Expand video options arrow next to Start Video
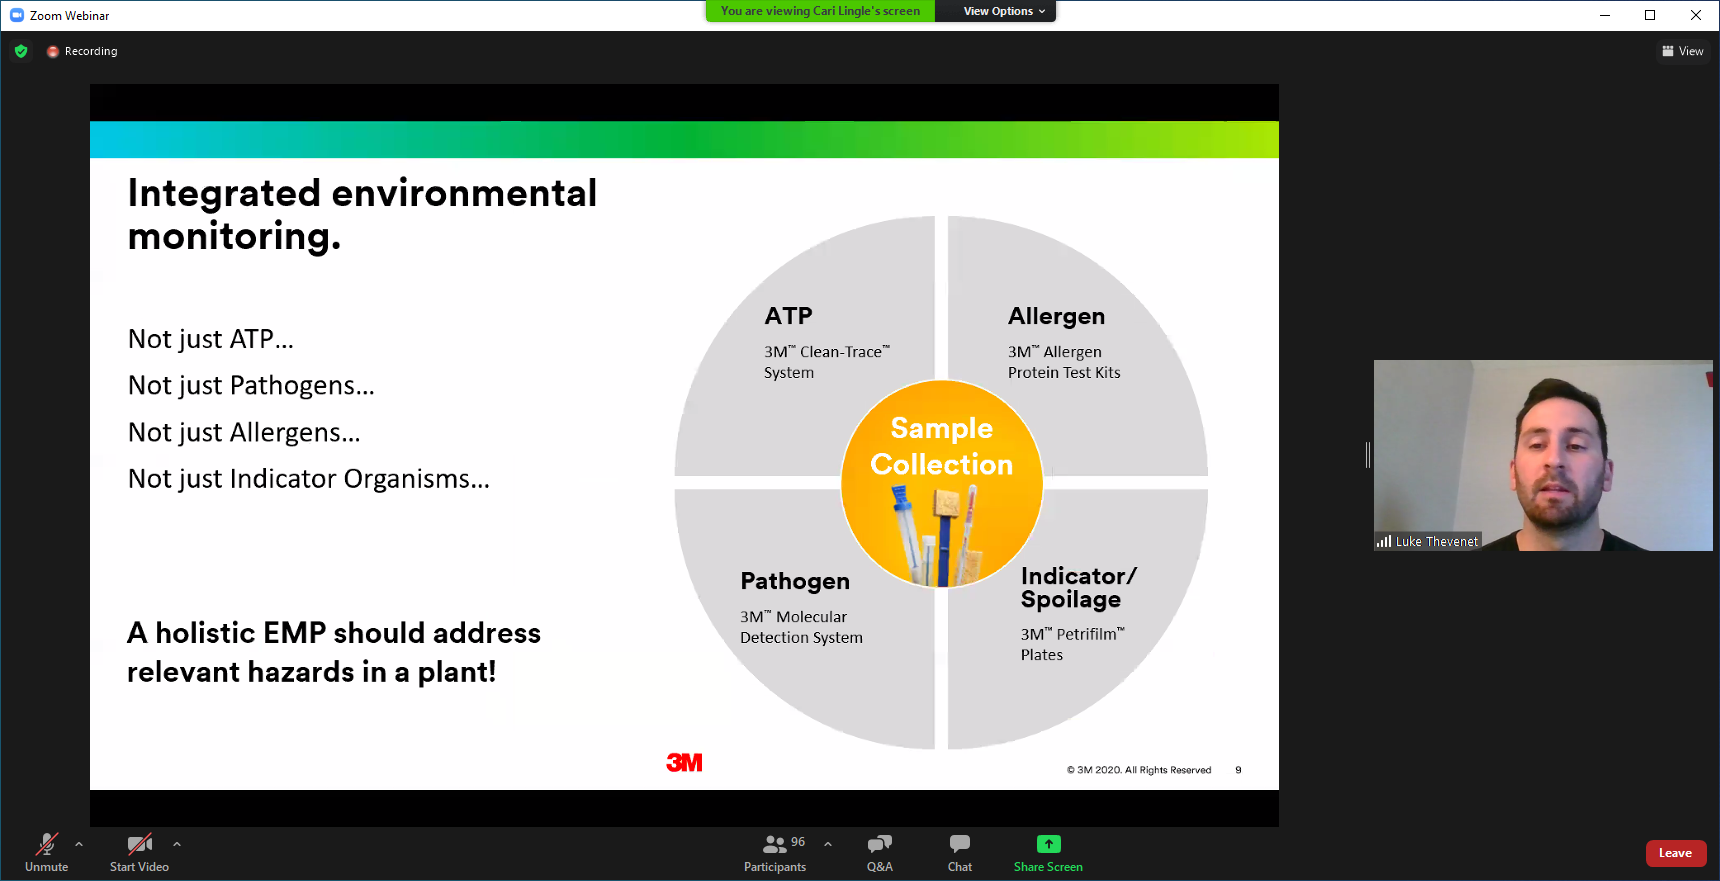The image size is (1720, 881). [x=177, y=844]
